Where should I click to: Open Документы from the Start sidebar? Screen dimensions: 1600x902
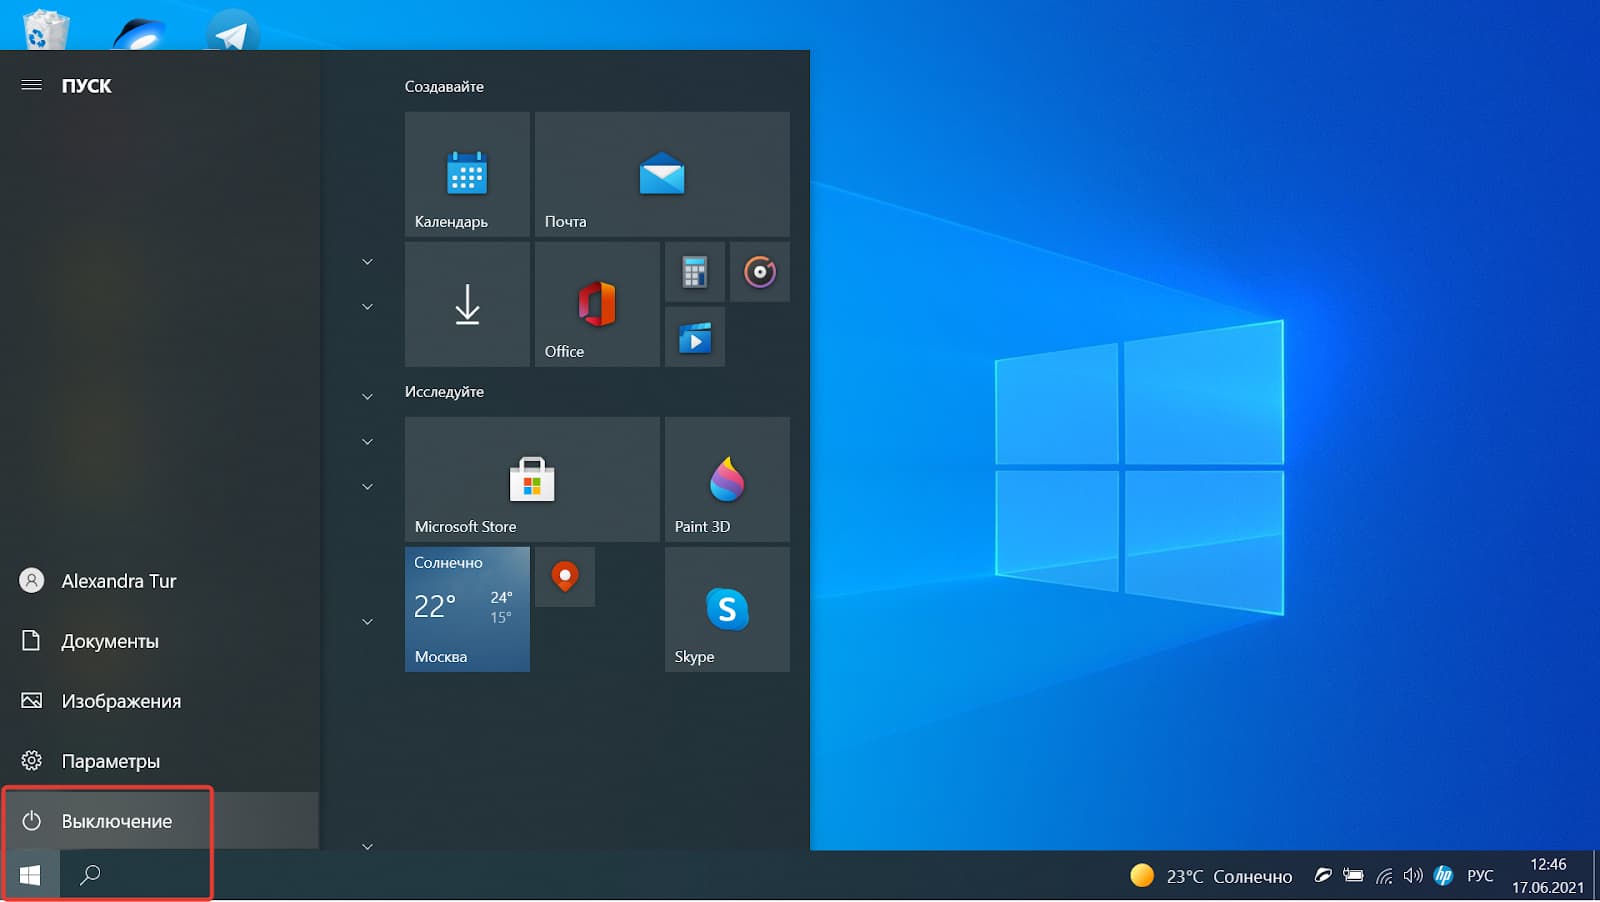point(109,641)
